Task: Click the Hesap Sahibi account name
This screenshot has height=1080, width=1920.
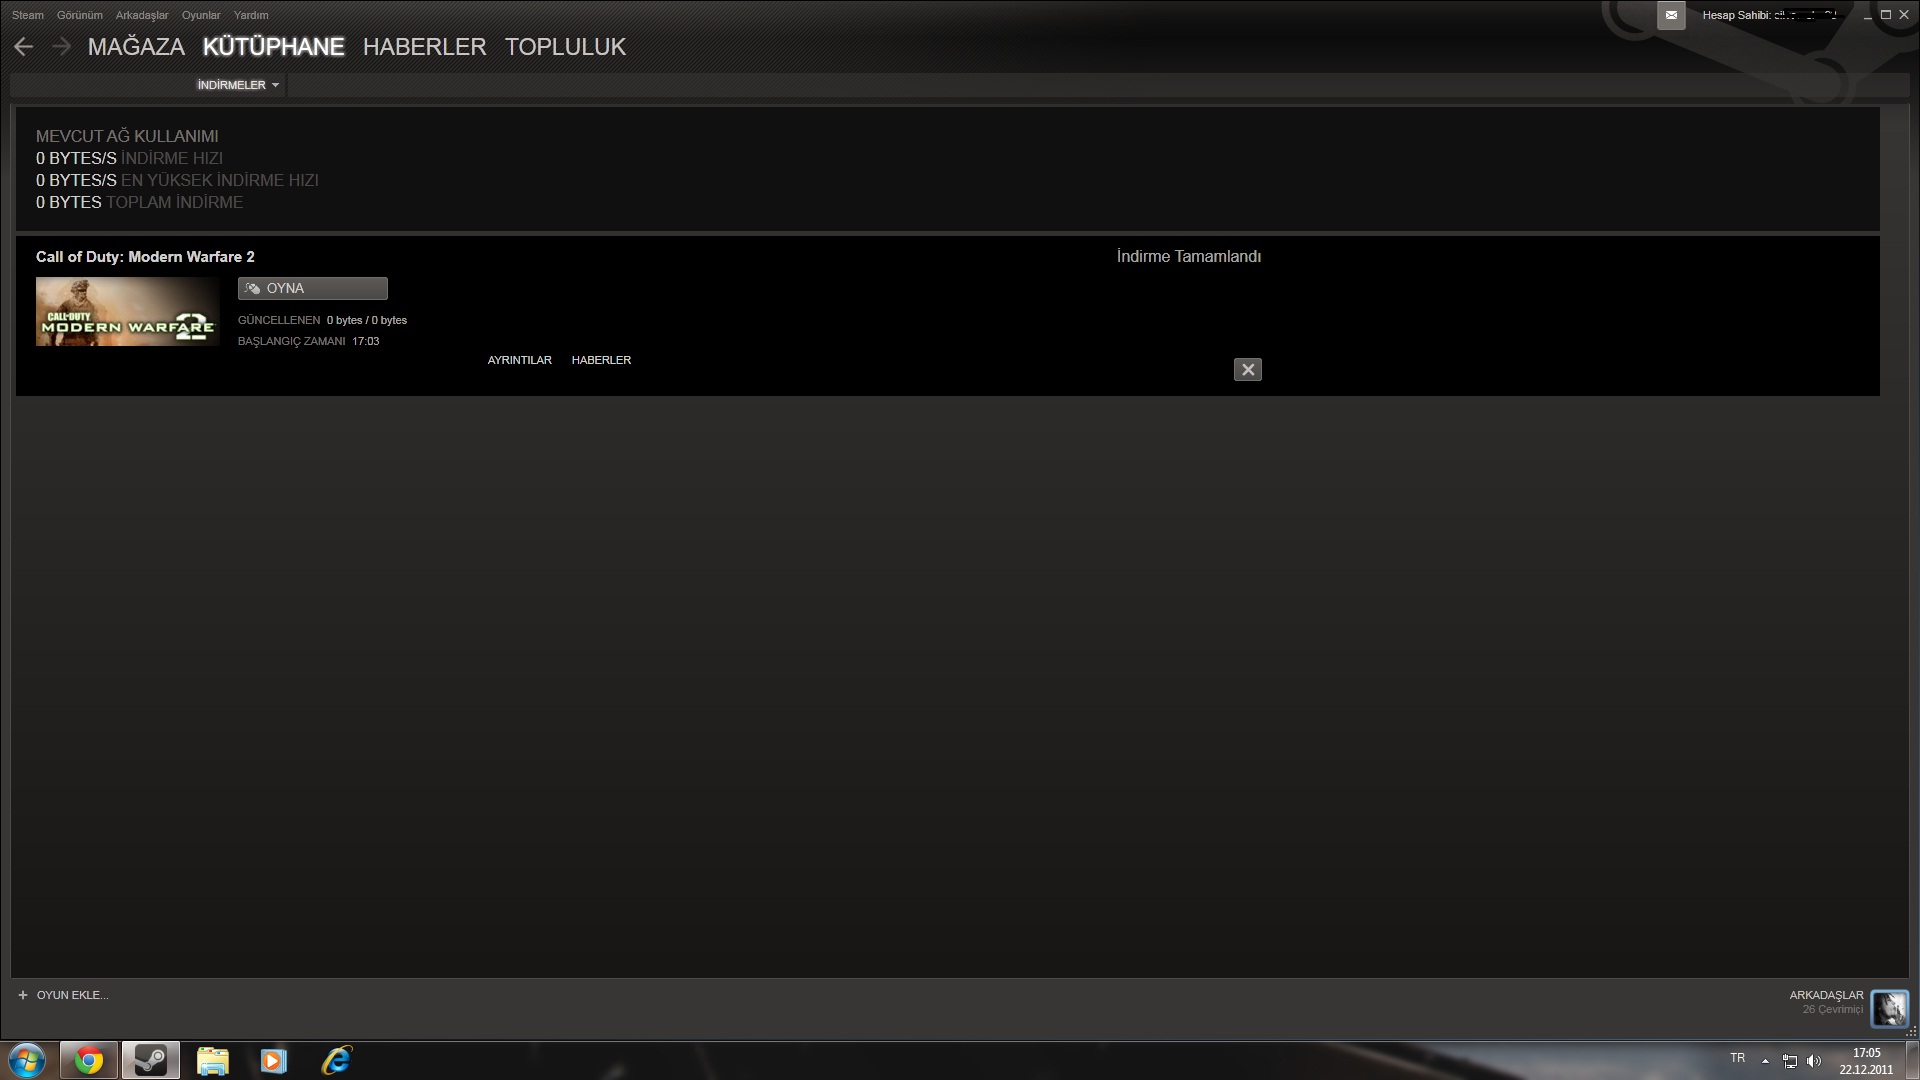Action: click(1769, 15)
